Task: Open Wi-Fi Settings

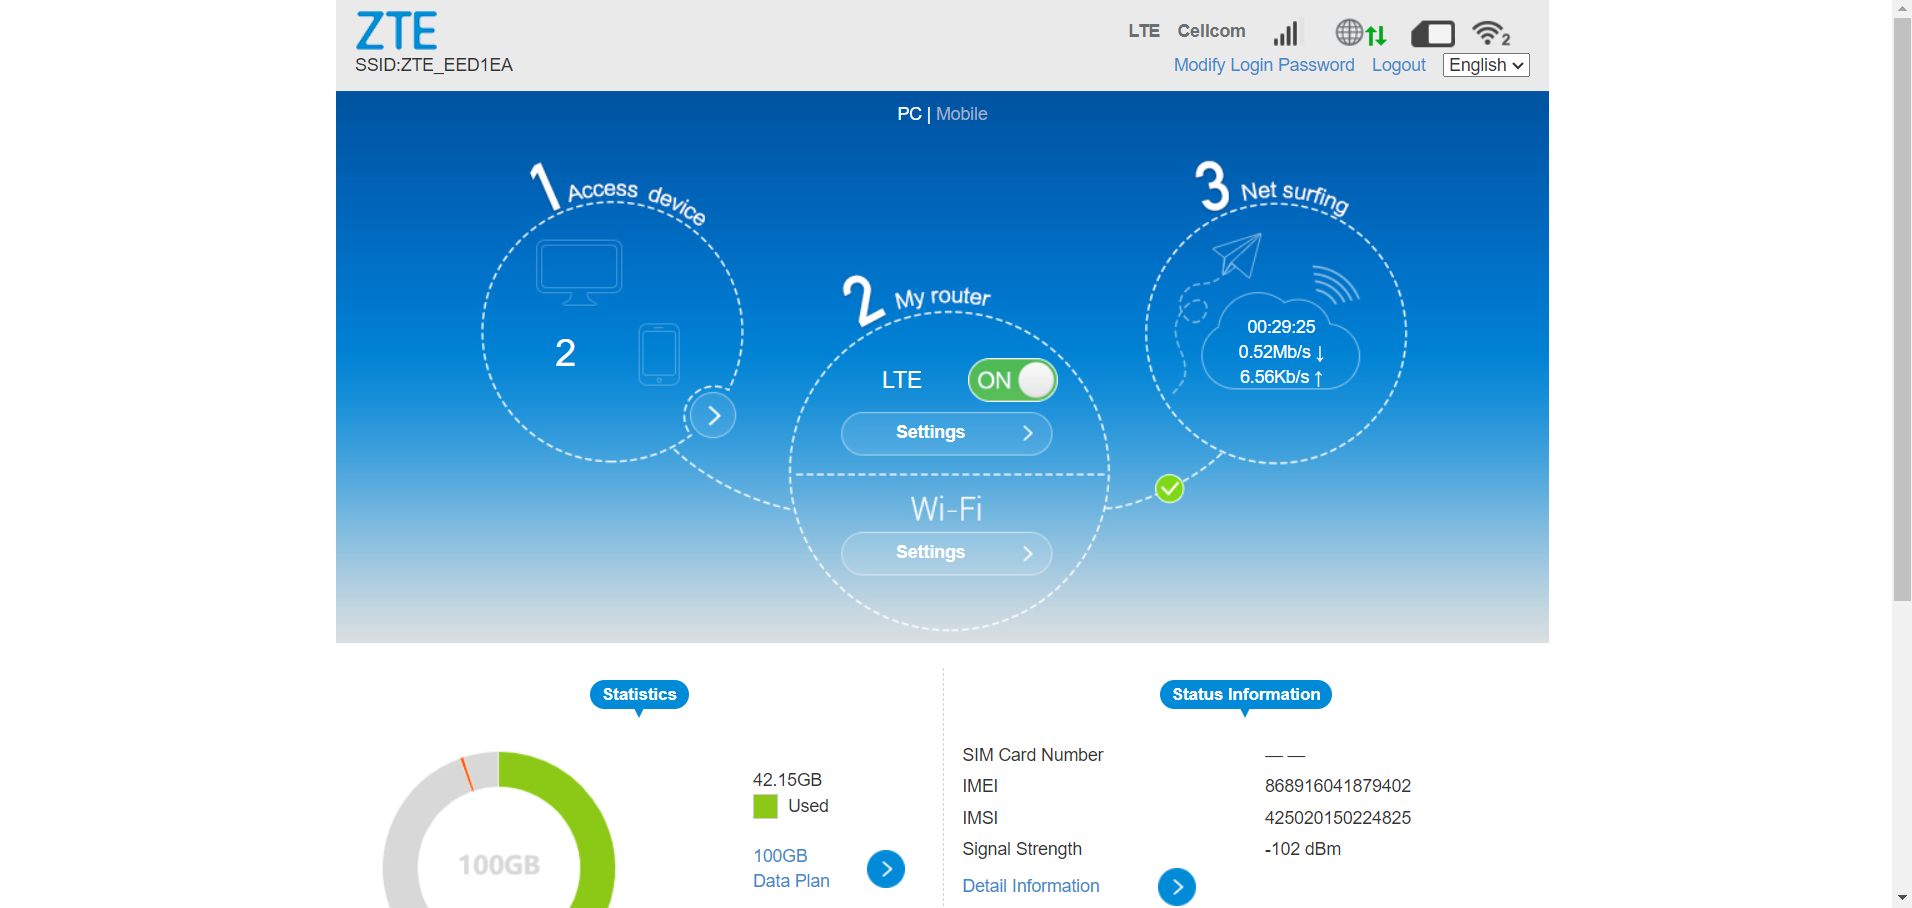Action: tap(946, 553)
